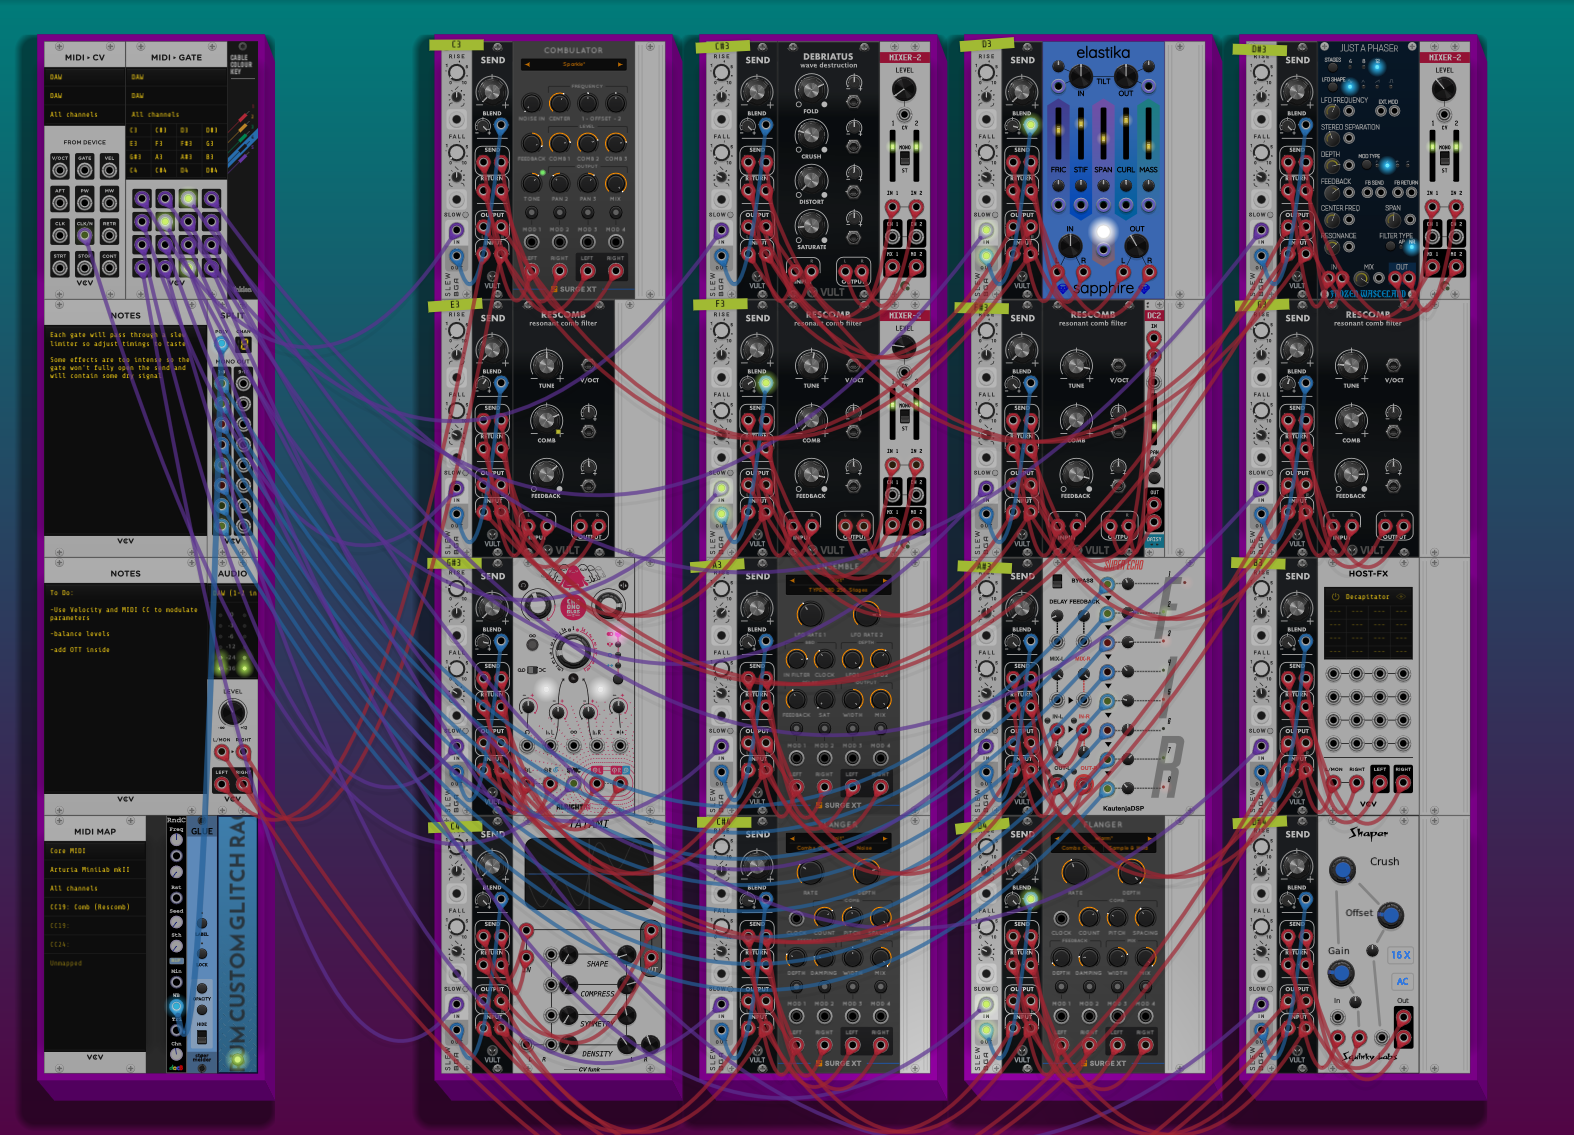Toggle the SLOW switch on the F3 slew module
Viewport: 1574px width, 1135px height.
(730, 472)
